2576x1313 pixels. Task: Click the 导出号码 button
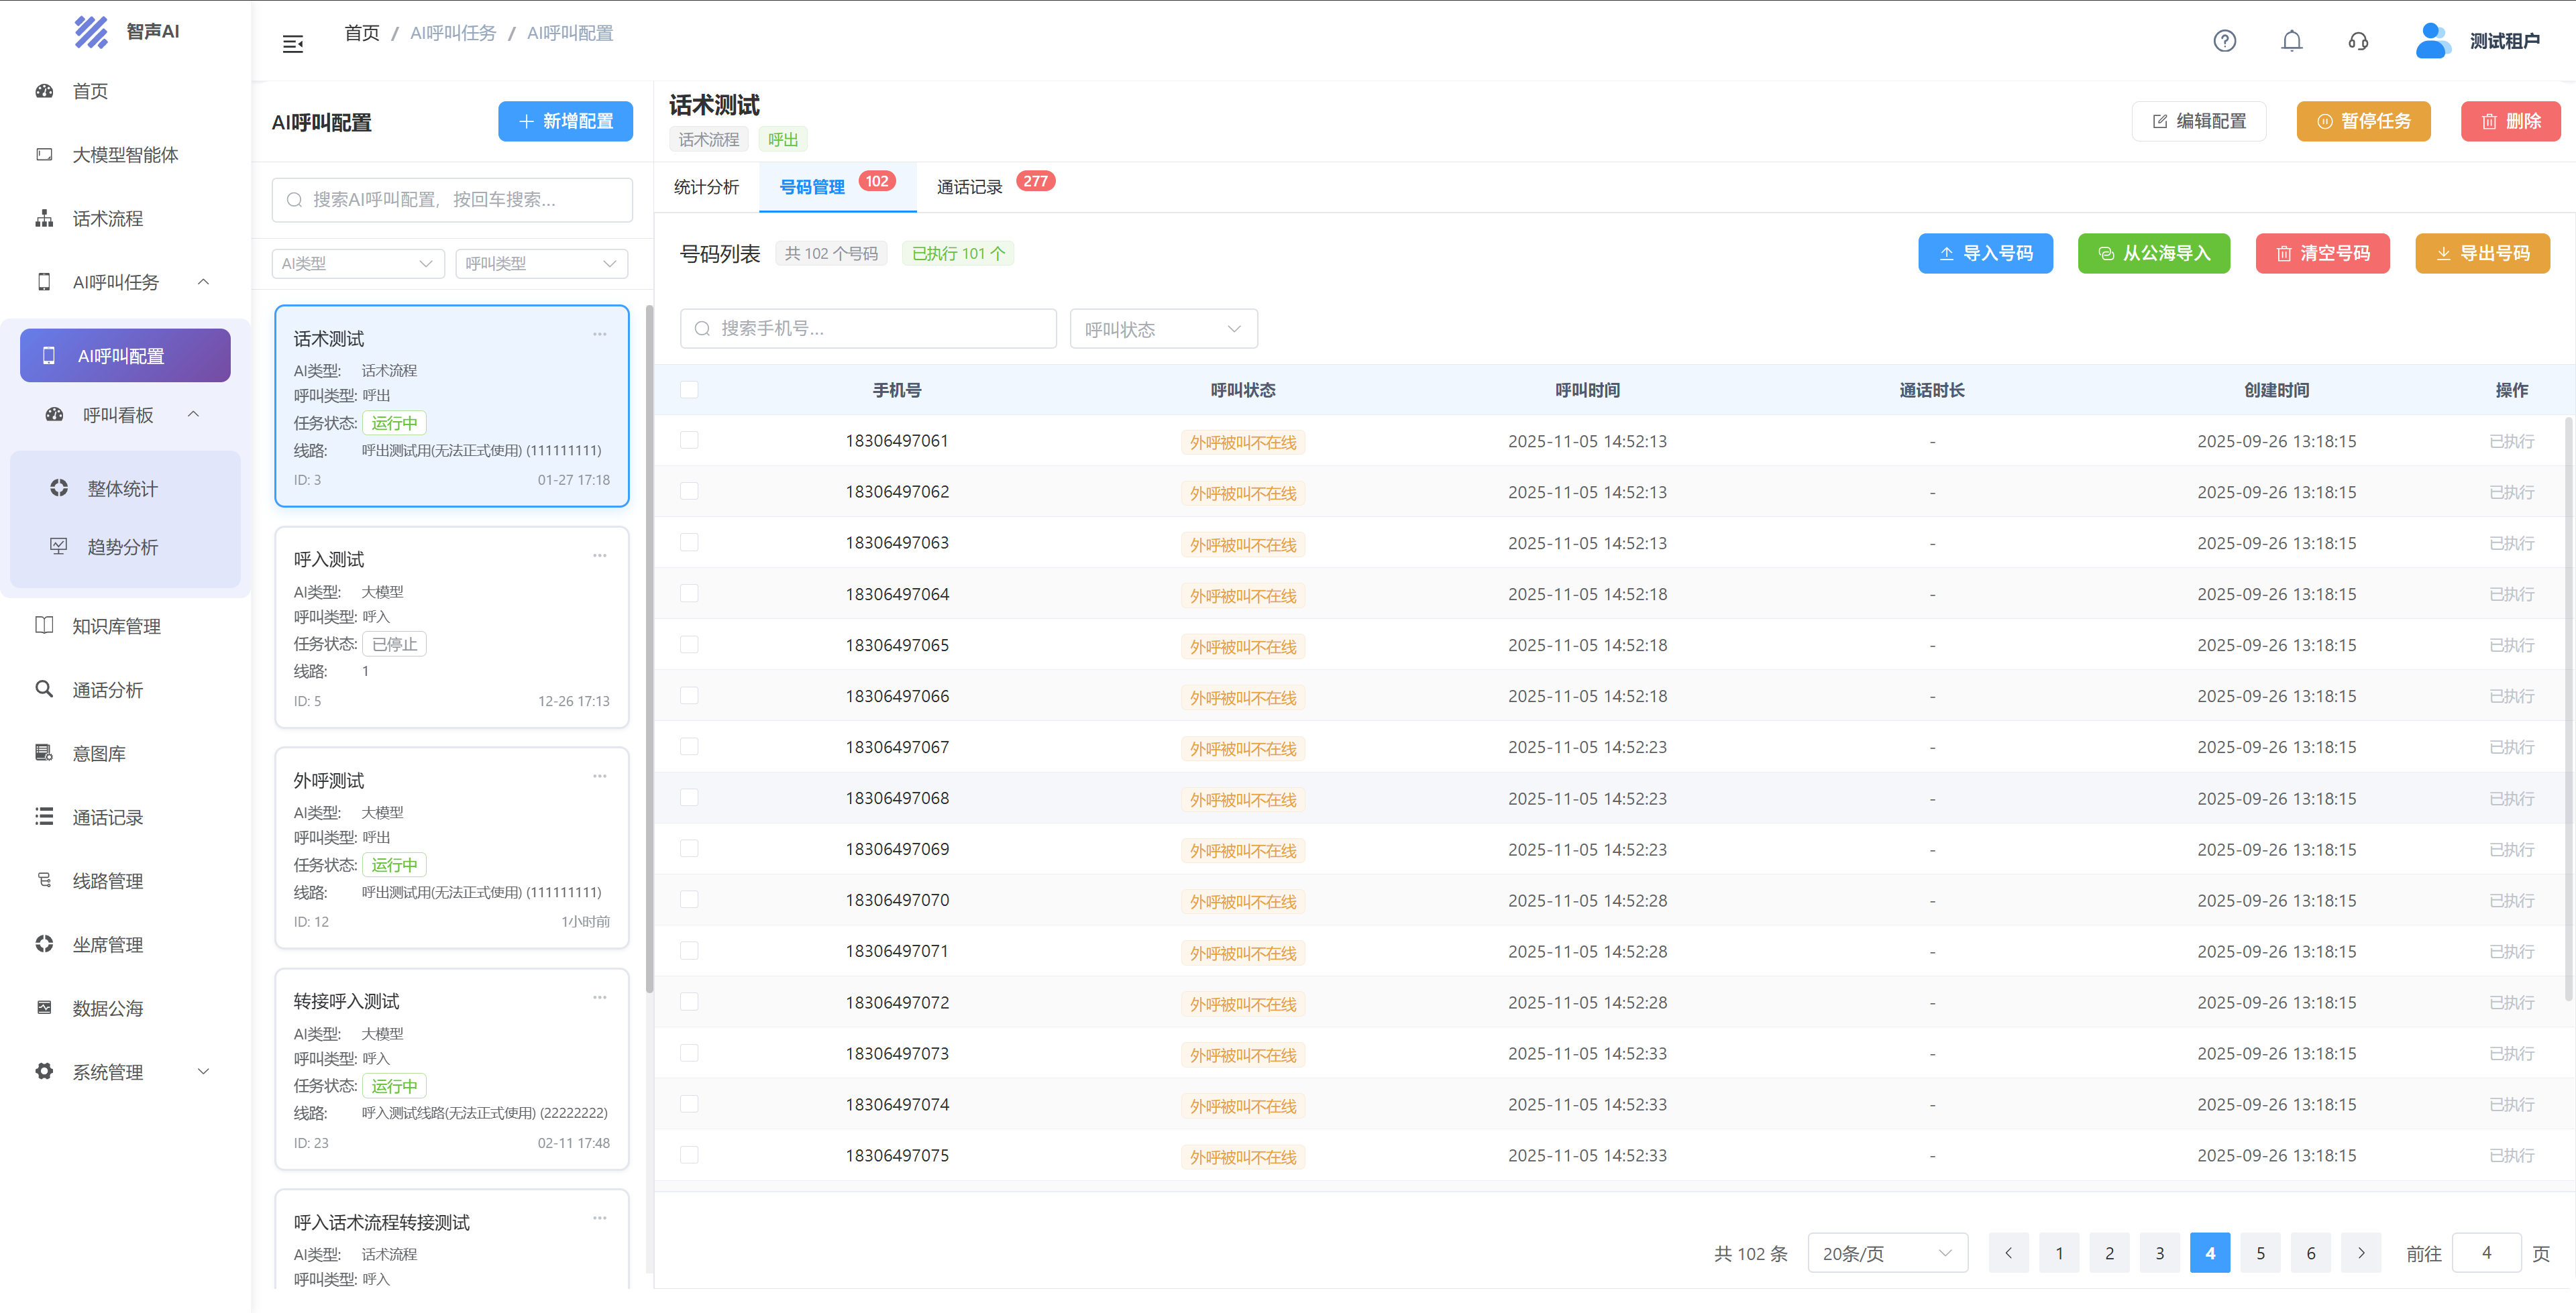point(2482,253)
